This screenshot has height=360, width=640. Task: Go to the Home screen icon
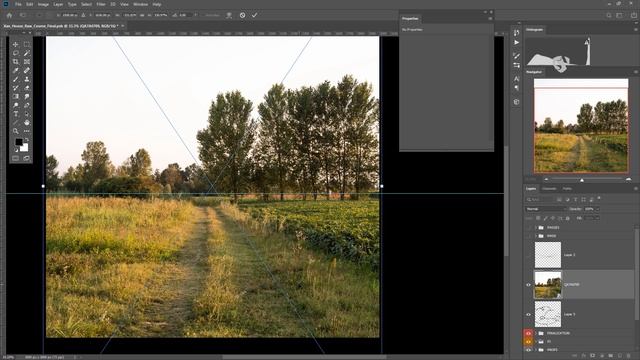[x=9, y=15]
